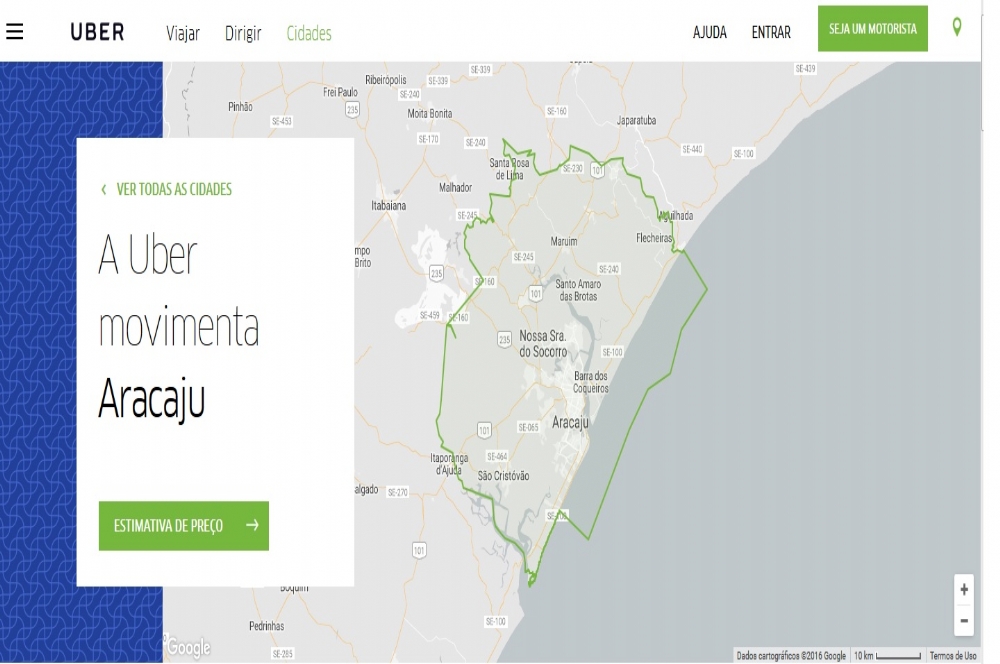Image resolution: width=1000 pixels, height=664 pixels.
Task: Select the Cidades menu item
Action: [309, 33]
